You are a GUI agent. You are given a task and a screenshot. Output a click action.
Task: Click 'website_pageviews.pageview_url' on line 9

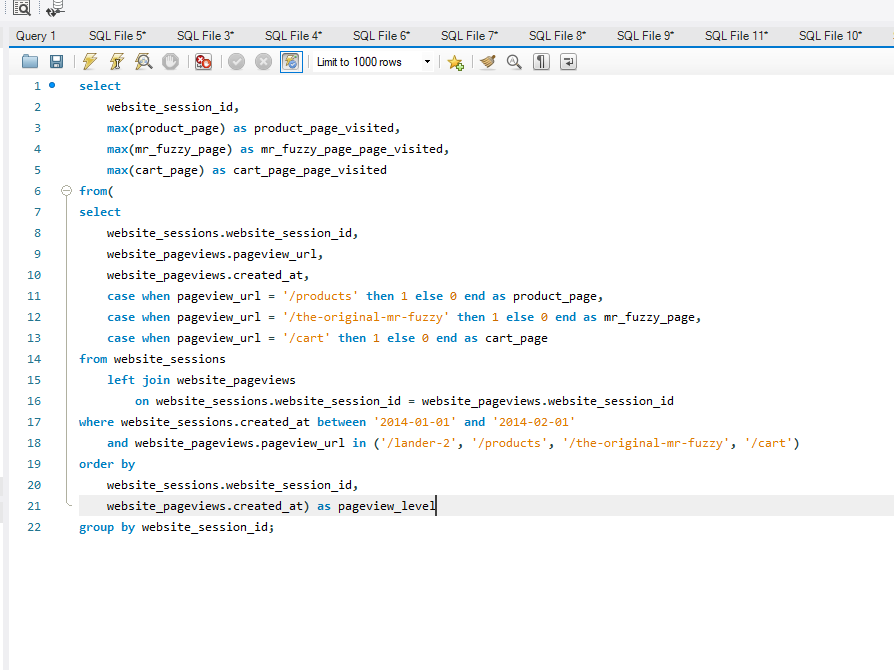211,254
